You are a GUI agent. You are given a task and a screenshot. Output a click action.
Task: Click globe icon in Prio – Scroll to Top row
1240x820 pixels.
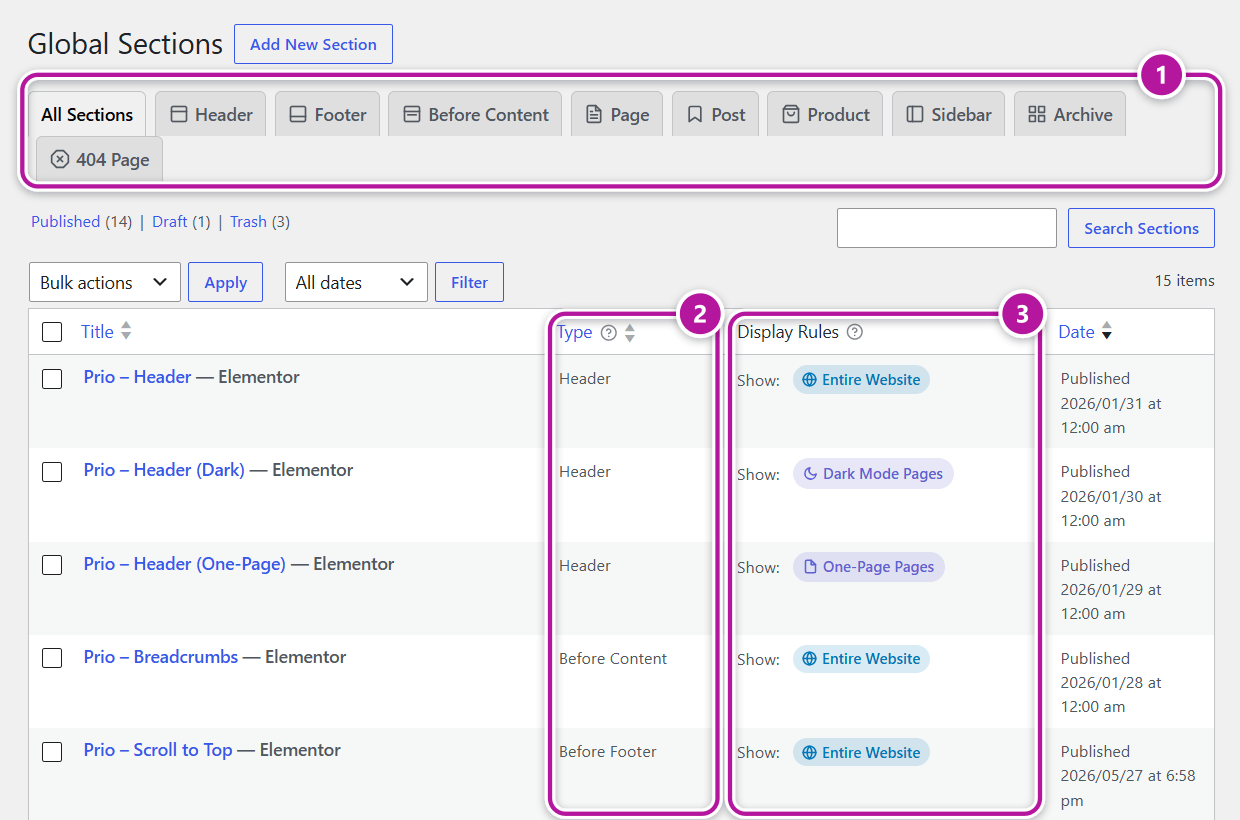tap(809, 753)
